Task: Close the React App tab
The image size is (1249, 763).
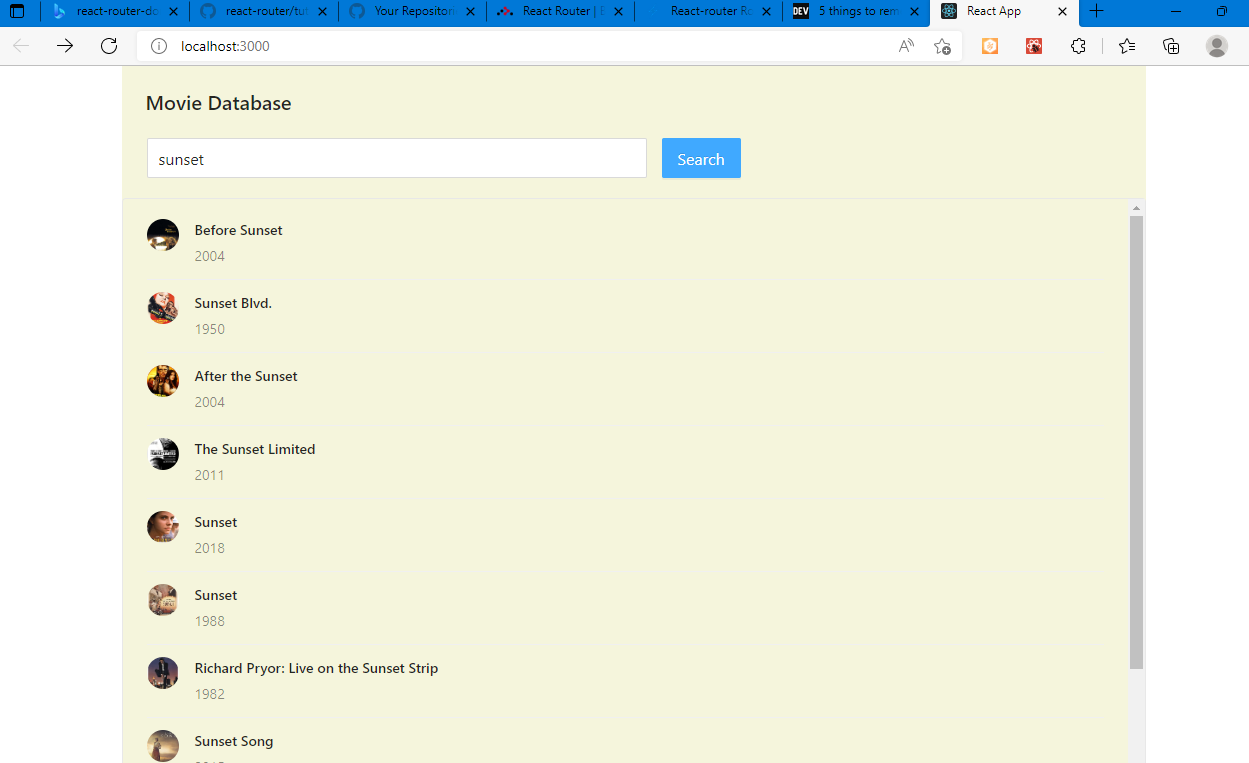Action: coord(1062,11)
